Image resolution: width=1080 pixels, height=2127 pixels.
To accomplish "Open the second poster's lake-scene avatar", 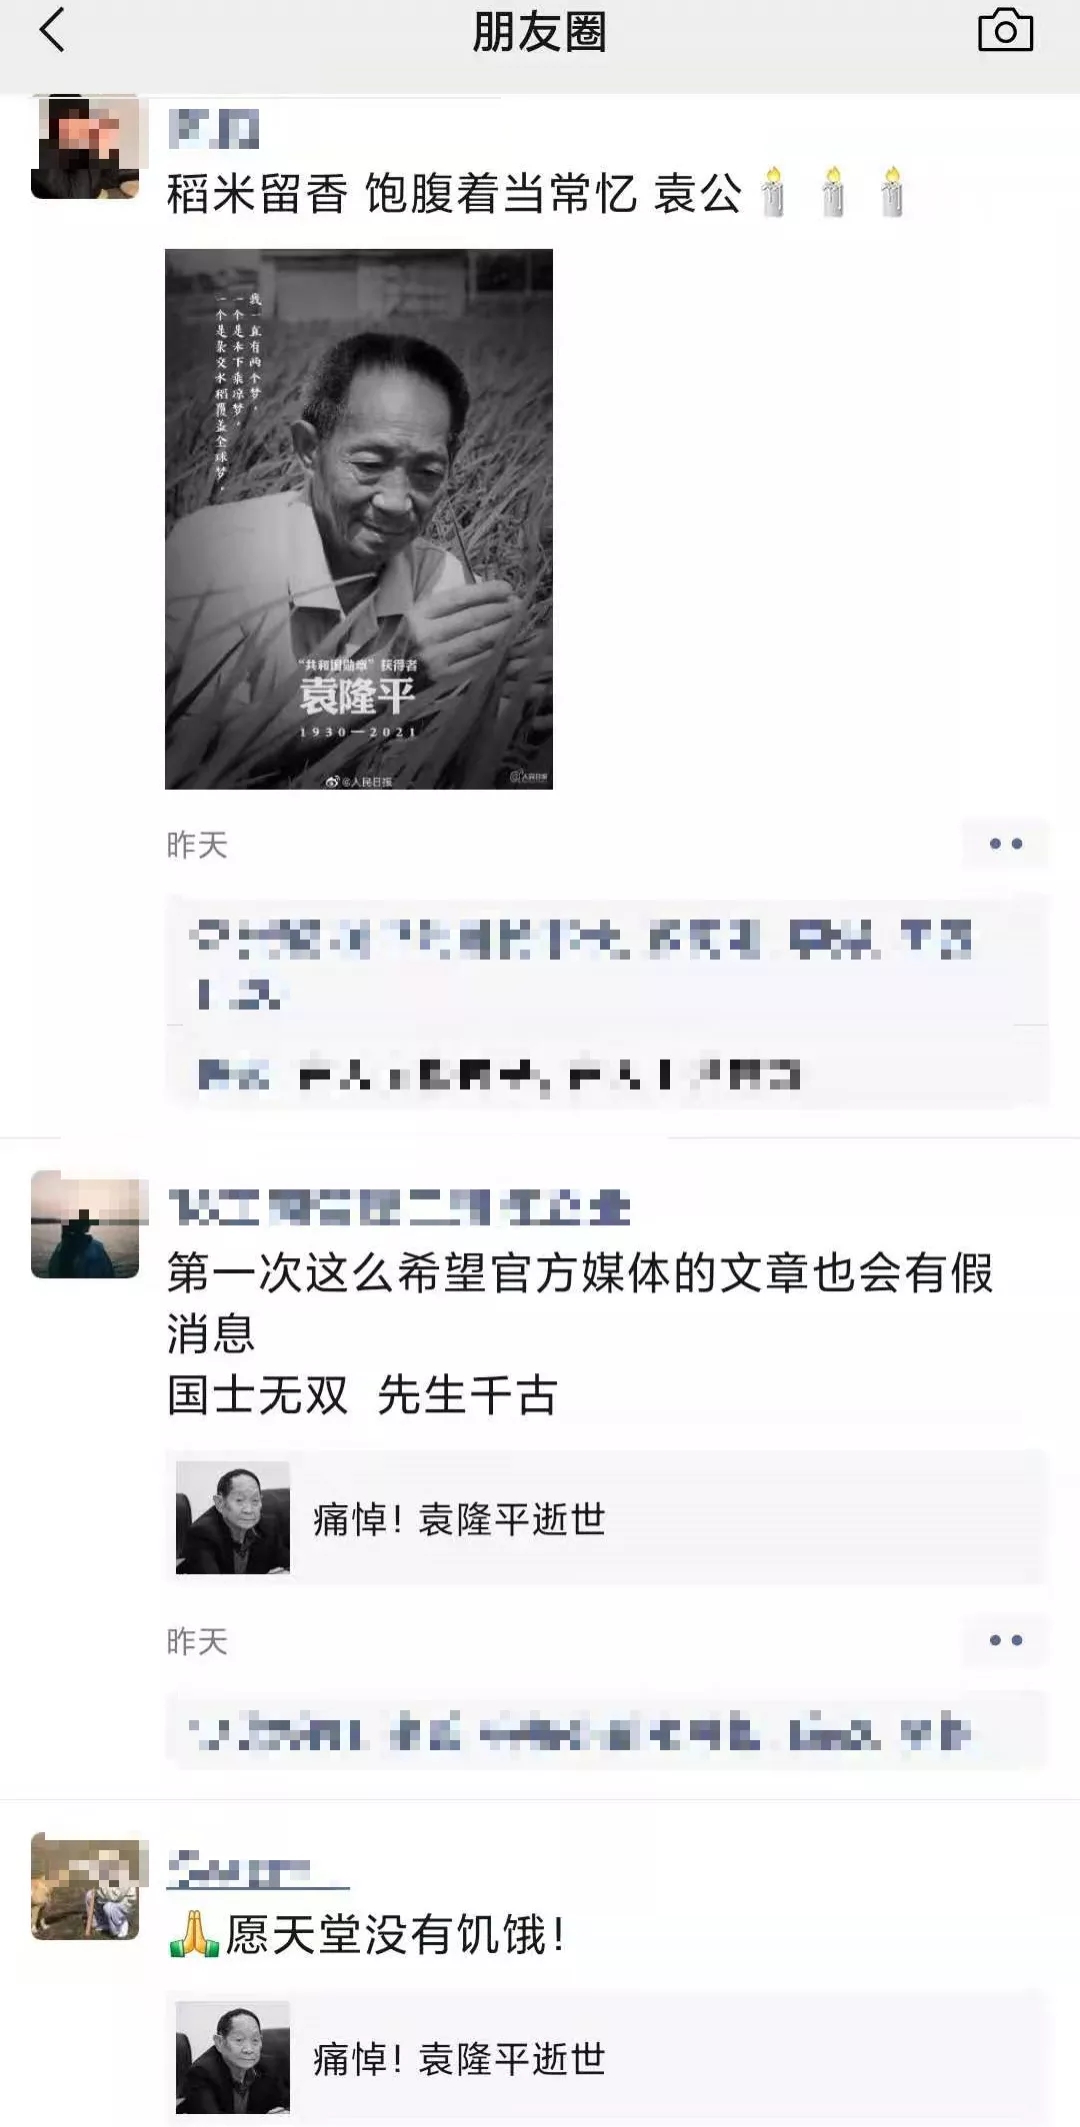I will pos(85,1225).
